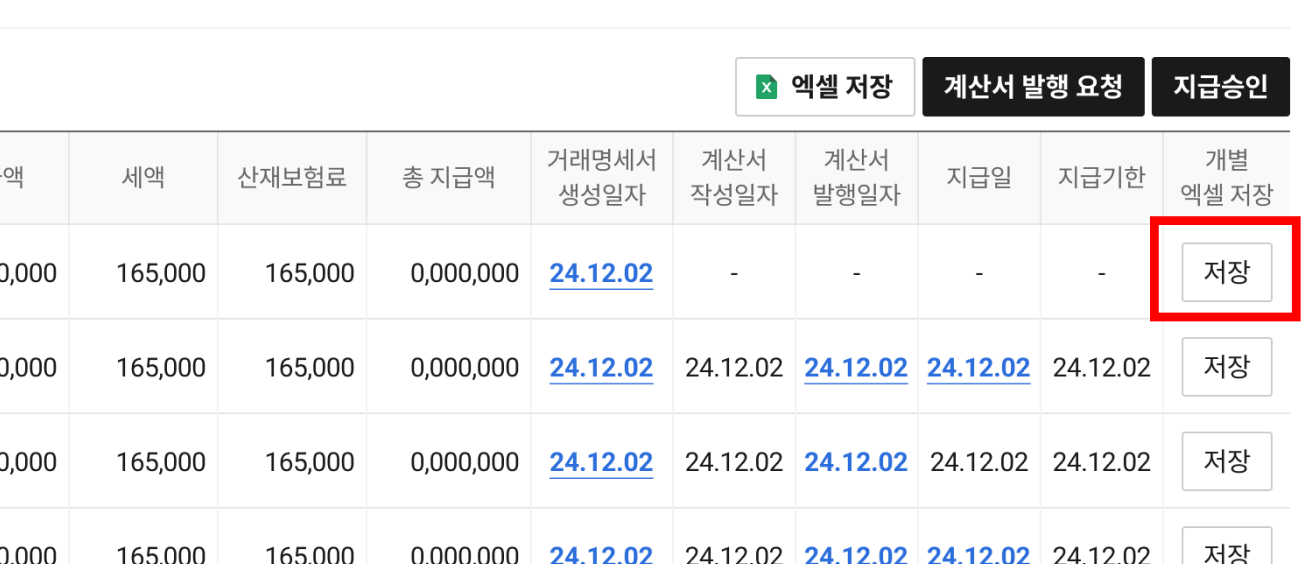
Task: Click the 총 지급액 column header
Action: tap(448, 178)
